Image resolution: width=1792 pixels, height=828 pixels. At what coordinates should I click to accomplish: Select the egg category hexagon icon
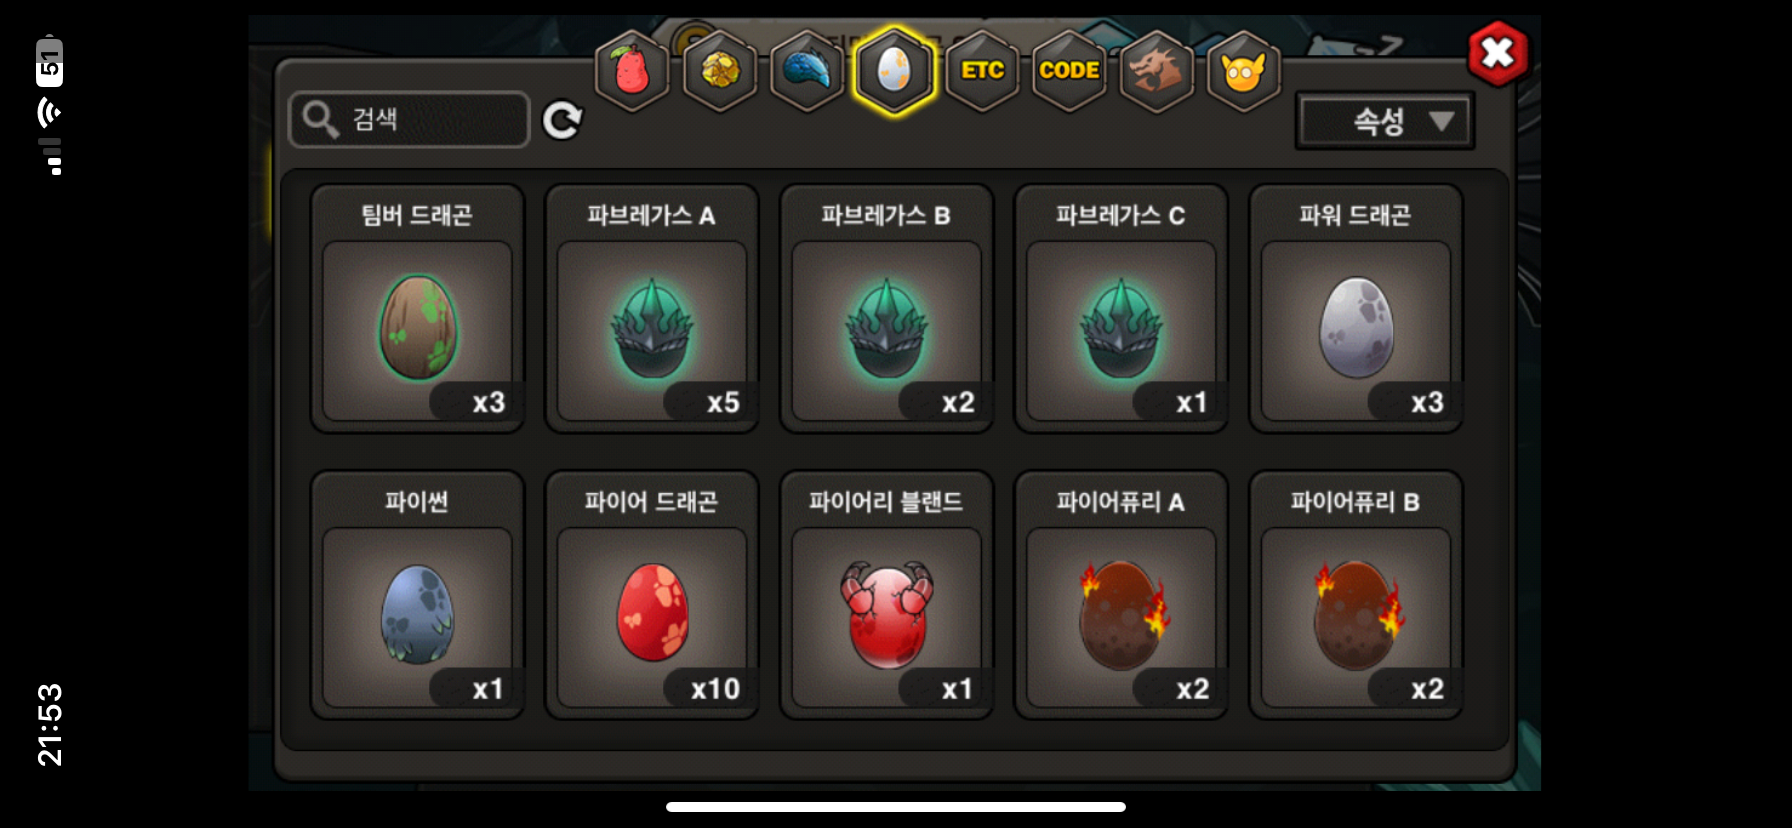(894, 71)
